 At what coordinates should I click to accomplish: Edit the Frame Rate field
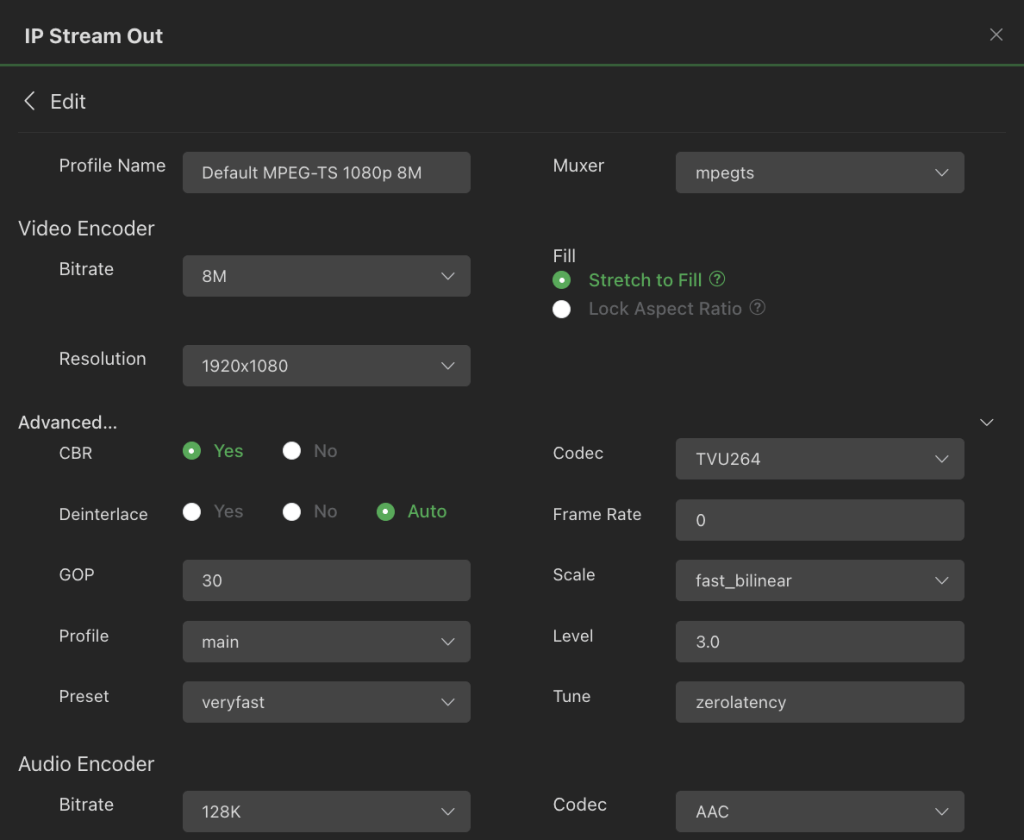[x=820, y=520]
